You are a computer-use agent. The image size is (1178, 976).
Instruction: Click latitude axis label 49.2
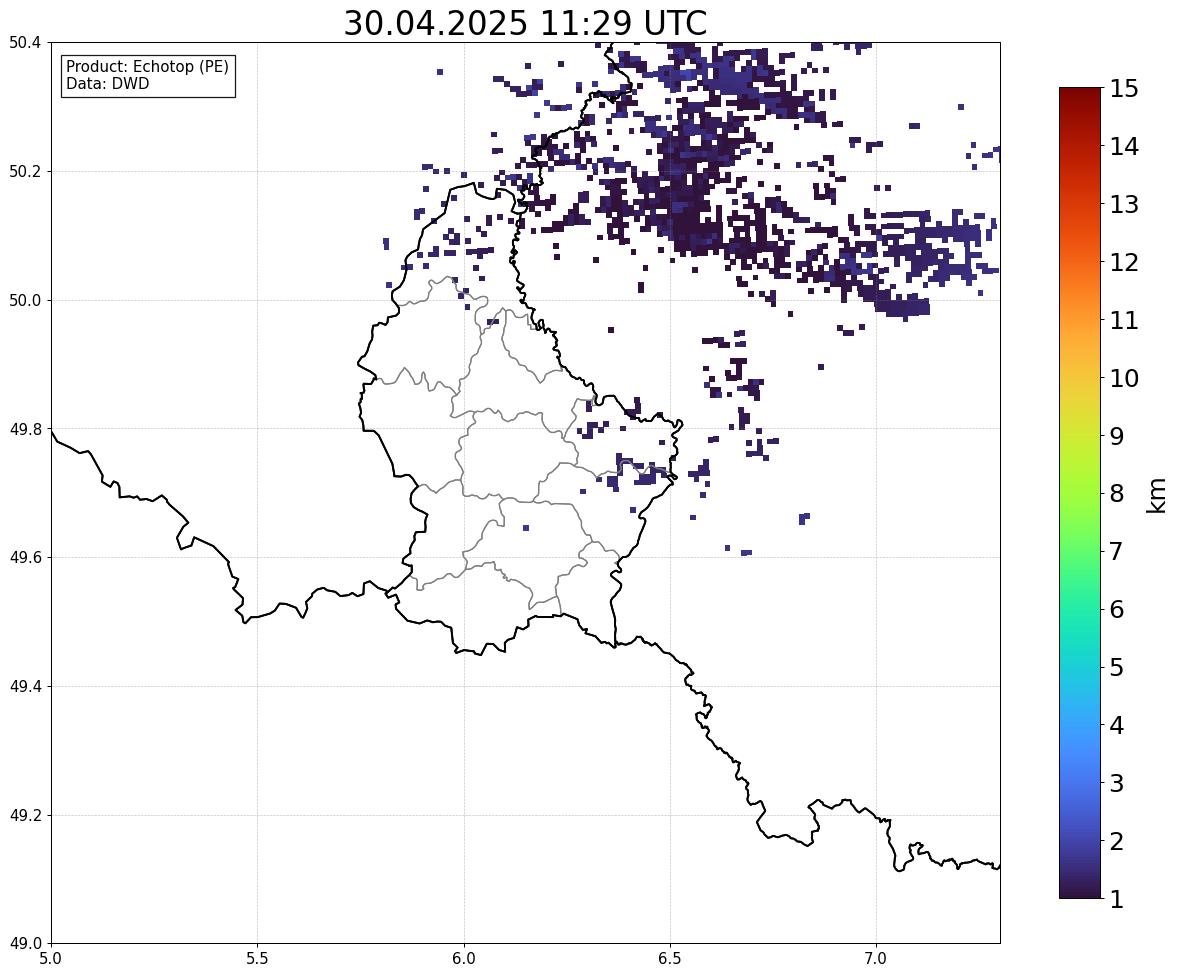[27, 815]
